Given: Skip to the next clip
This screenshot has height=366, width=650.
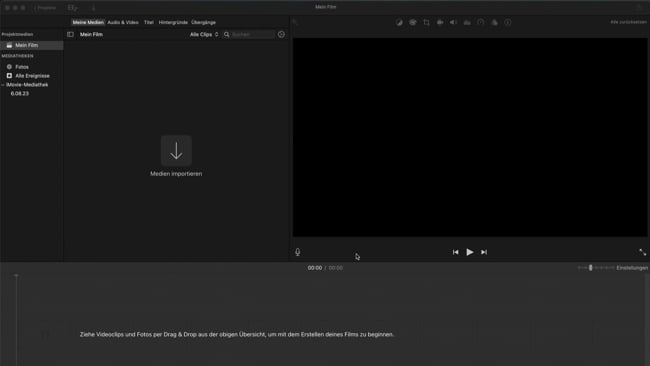Looking at the screenshot, I should (484, 252).
